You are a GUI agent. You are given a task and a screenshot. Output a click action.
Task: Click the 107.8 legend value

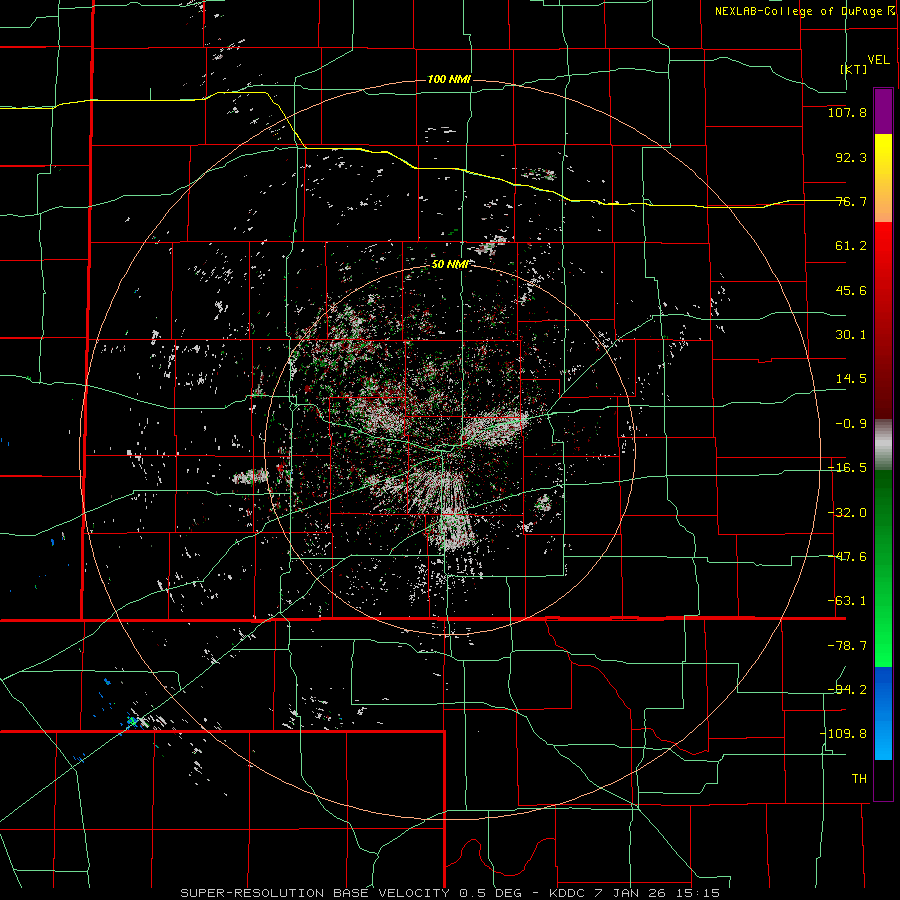(847, 112)
